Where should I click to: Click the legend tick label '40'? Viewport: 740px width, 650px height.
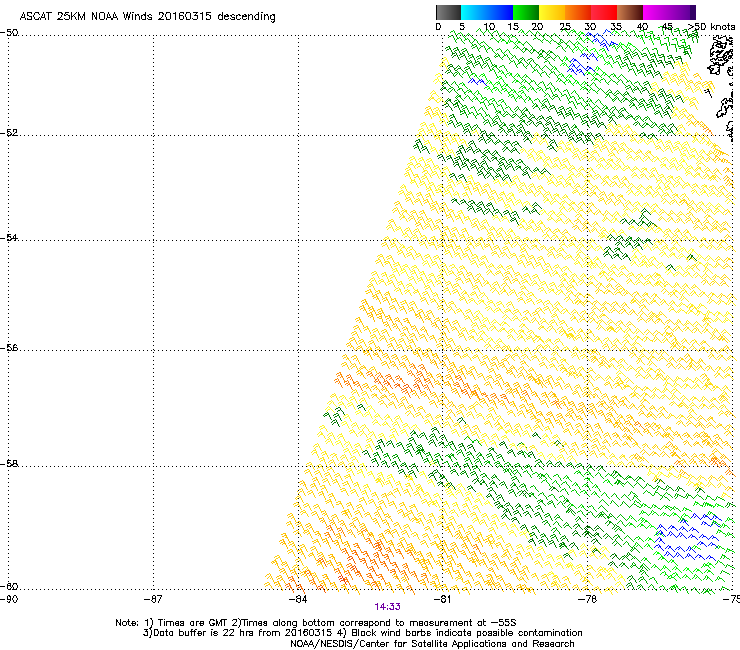coord(642,27)
